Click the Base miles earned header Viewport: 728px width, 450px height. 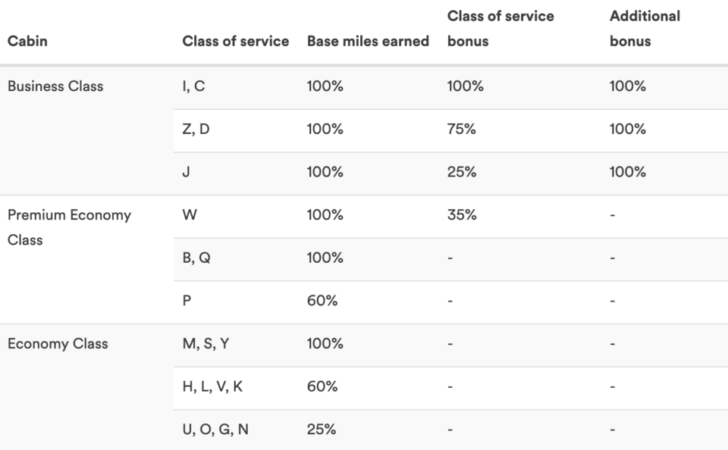pos(368,41)
